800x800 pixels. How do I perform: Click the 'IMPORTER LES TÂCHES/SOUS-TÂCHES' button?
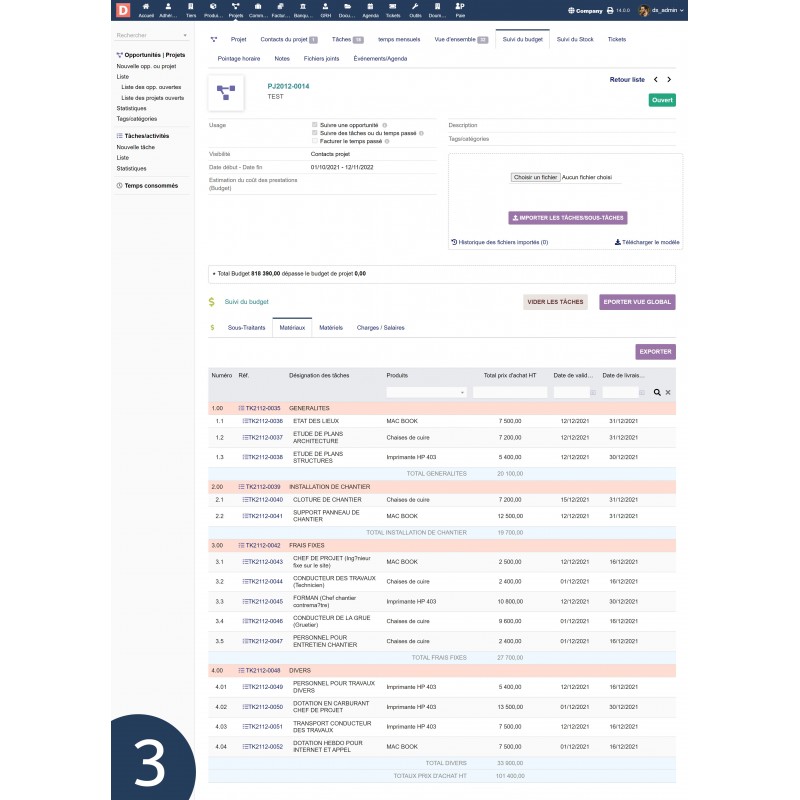tap(566, 216)
